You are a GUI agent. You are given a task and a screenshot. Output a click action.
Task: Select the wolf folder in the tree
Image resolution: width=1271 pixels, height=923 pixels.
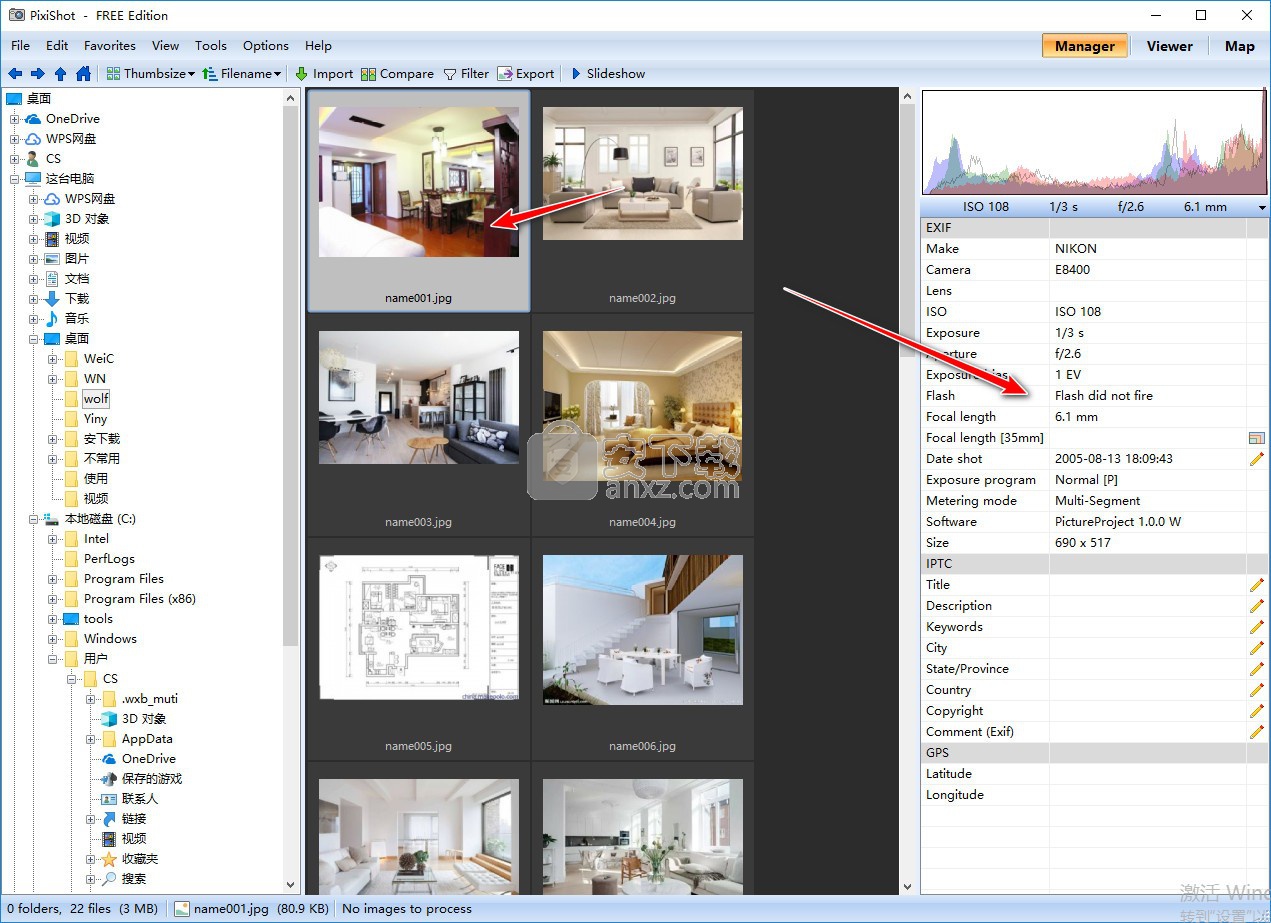point(96,399)
